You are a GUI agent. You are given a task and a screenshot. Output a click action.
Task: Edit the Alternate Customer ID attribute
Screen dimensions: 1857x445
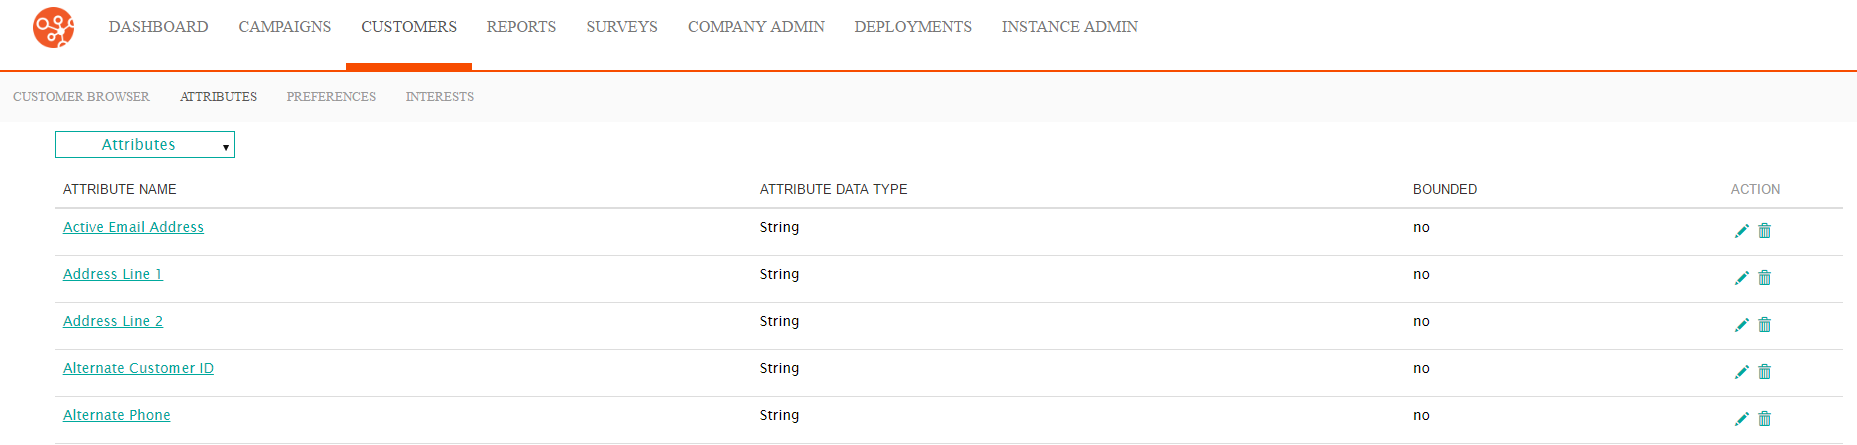(x=1741, y=372)
